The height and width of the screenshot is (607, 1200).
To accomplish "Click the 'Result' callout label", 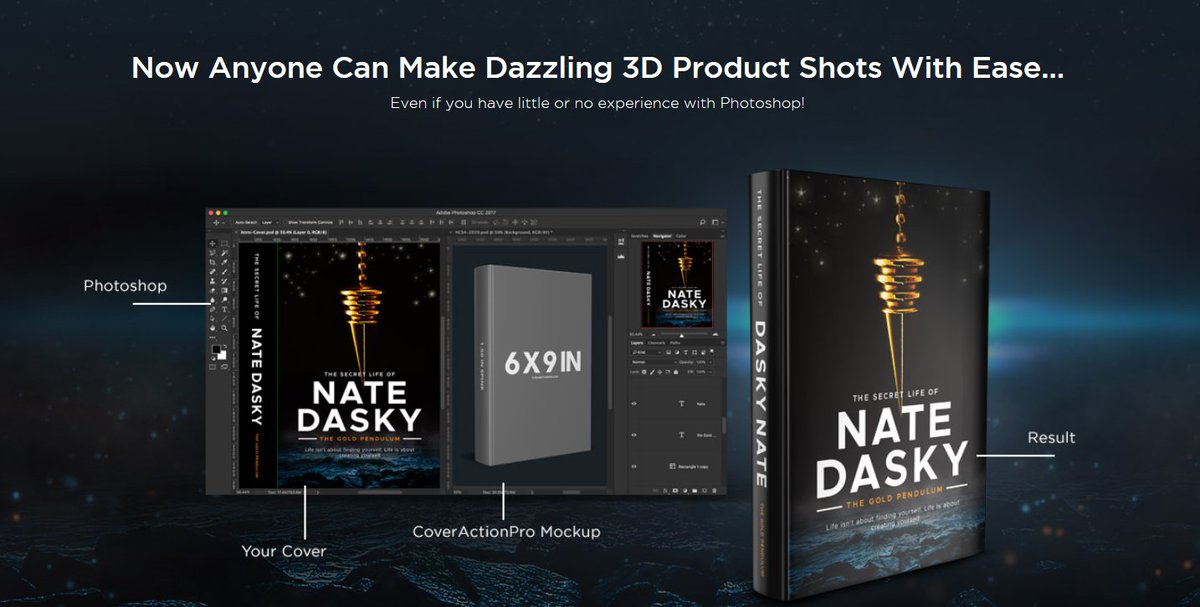I will (x=1051, y=438).
